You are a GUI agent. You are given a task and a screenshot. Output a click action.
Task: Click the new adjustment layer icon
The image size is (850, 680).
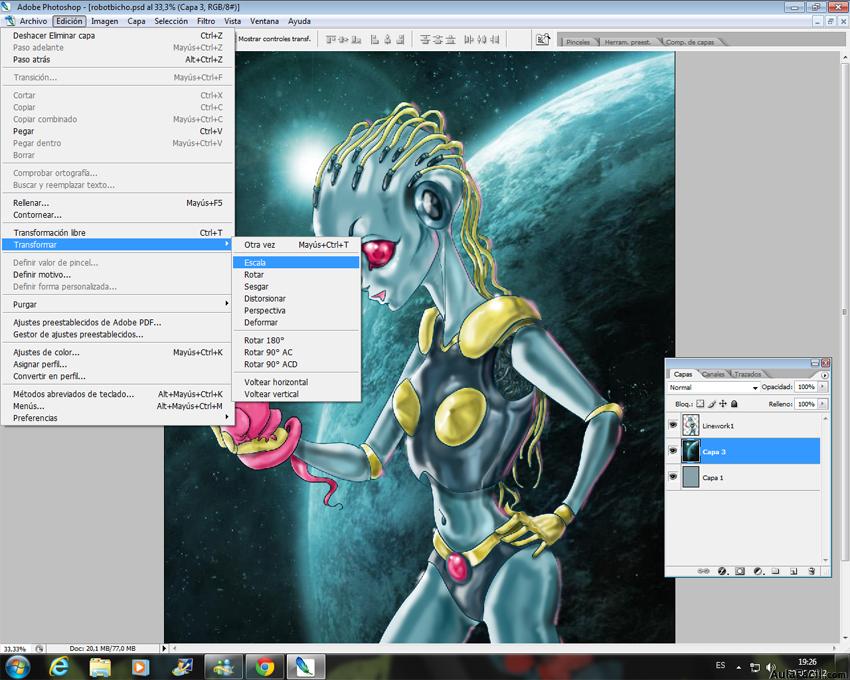coord(758,571)
